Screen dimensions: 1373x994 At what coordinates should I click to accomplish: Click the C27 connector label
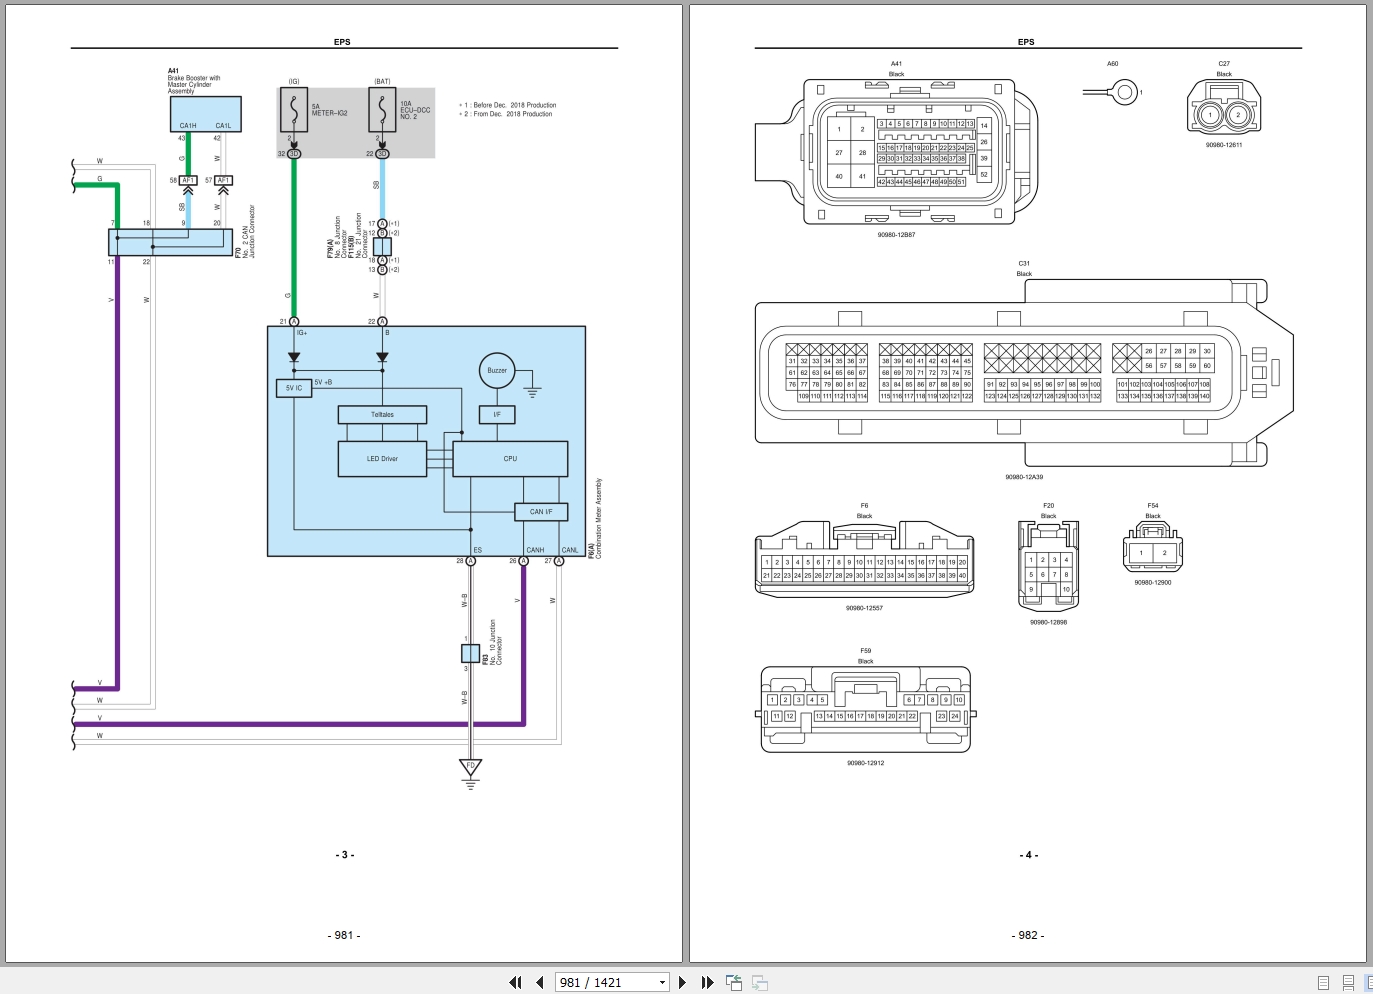pyautogui.click(x=1224, y=64)
